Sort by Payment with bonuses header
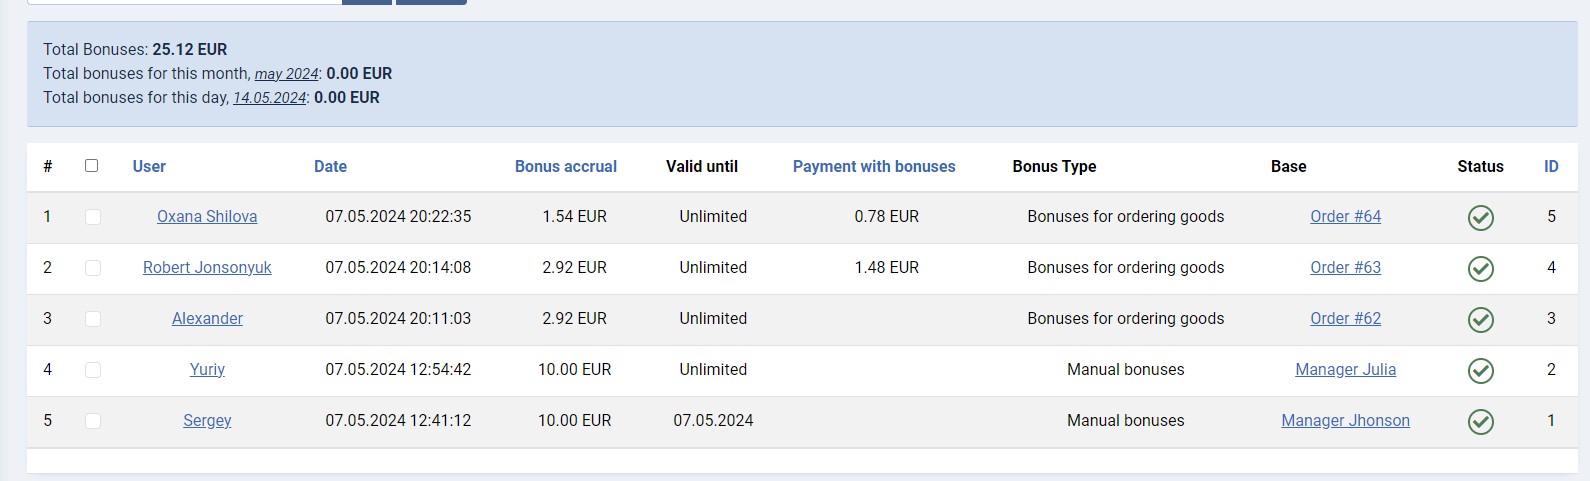 point(874,167)
